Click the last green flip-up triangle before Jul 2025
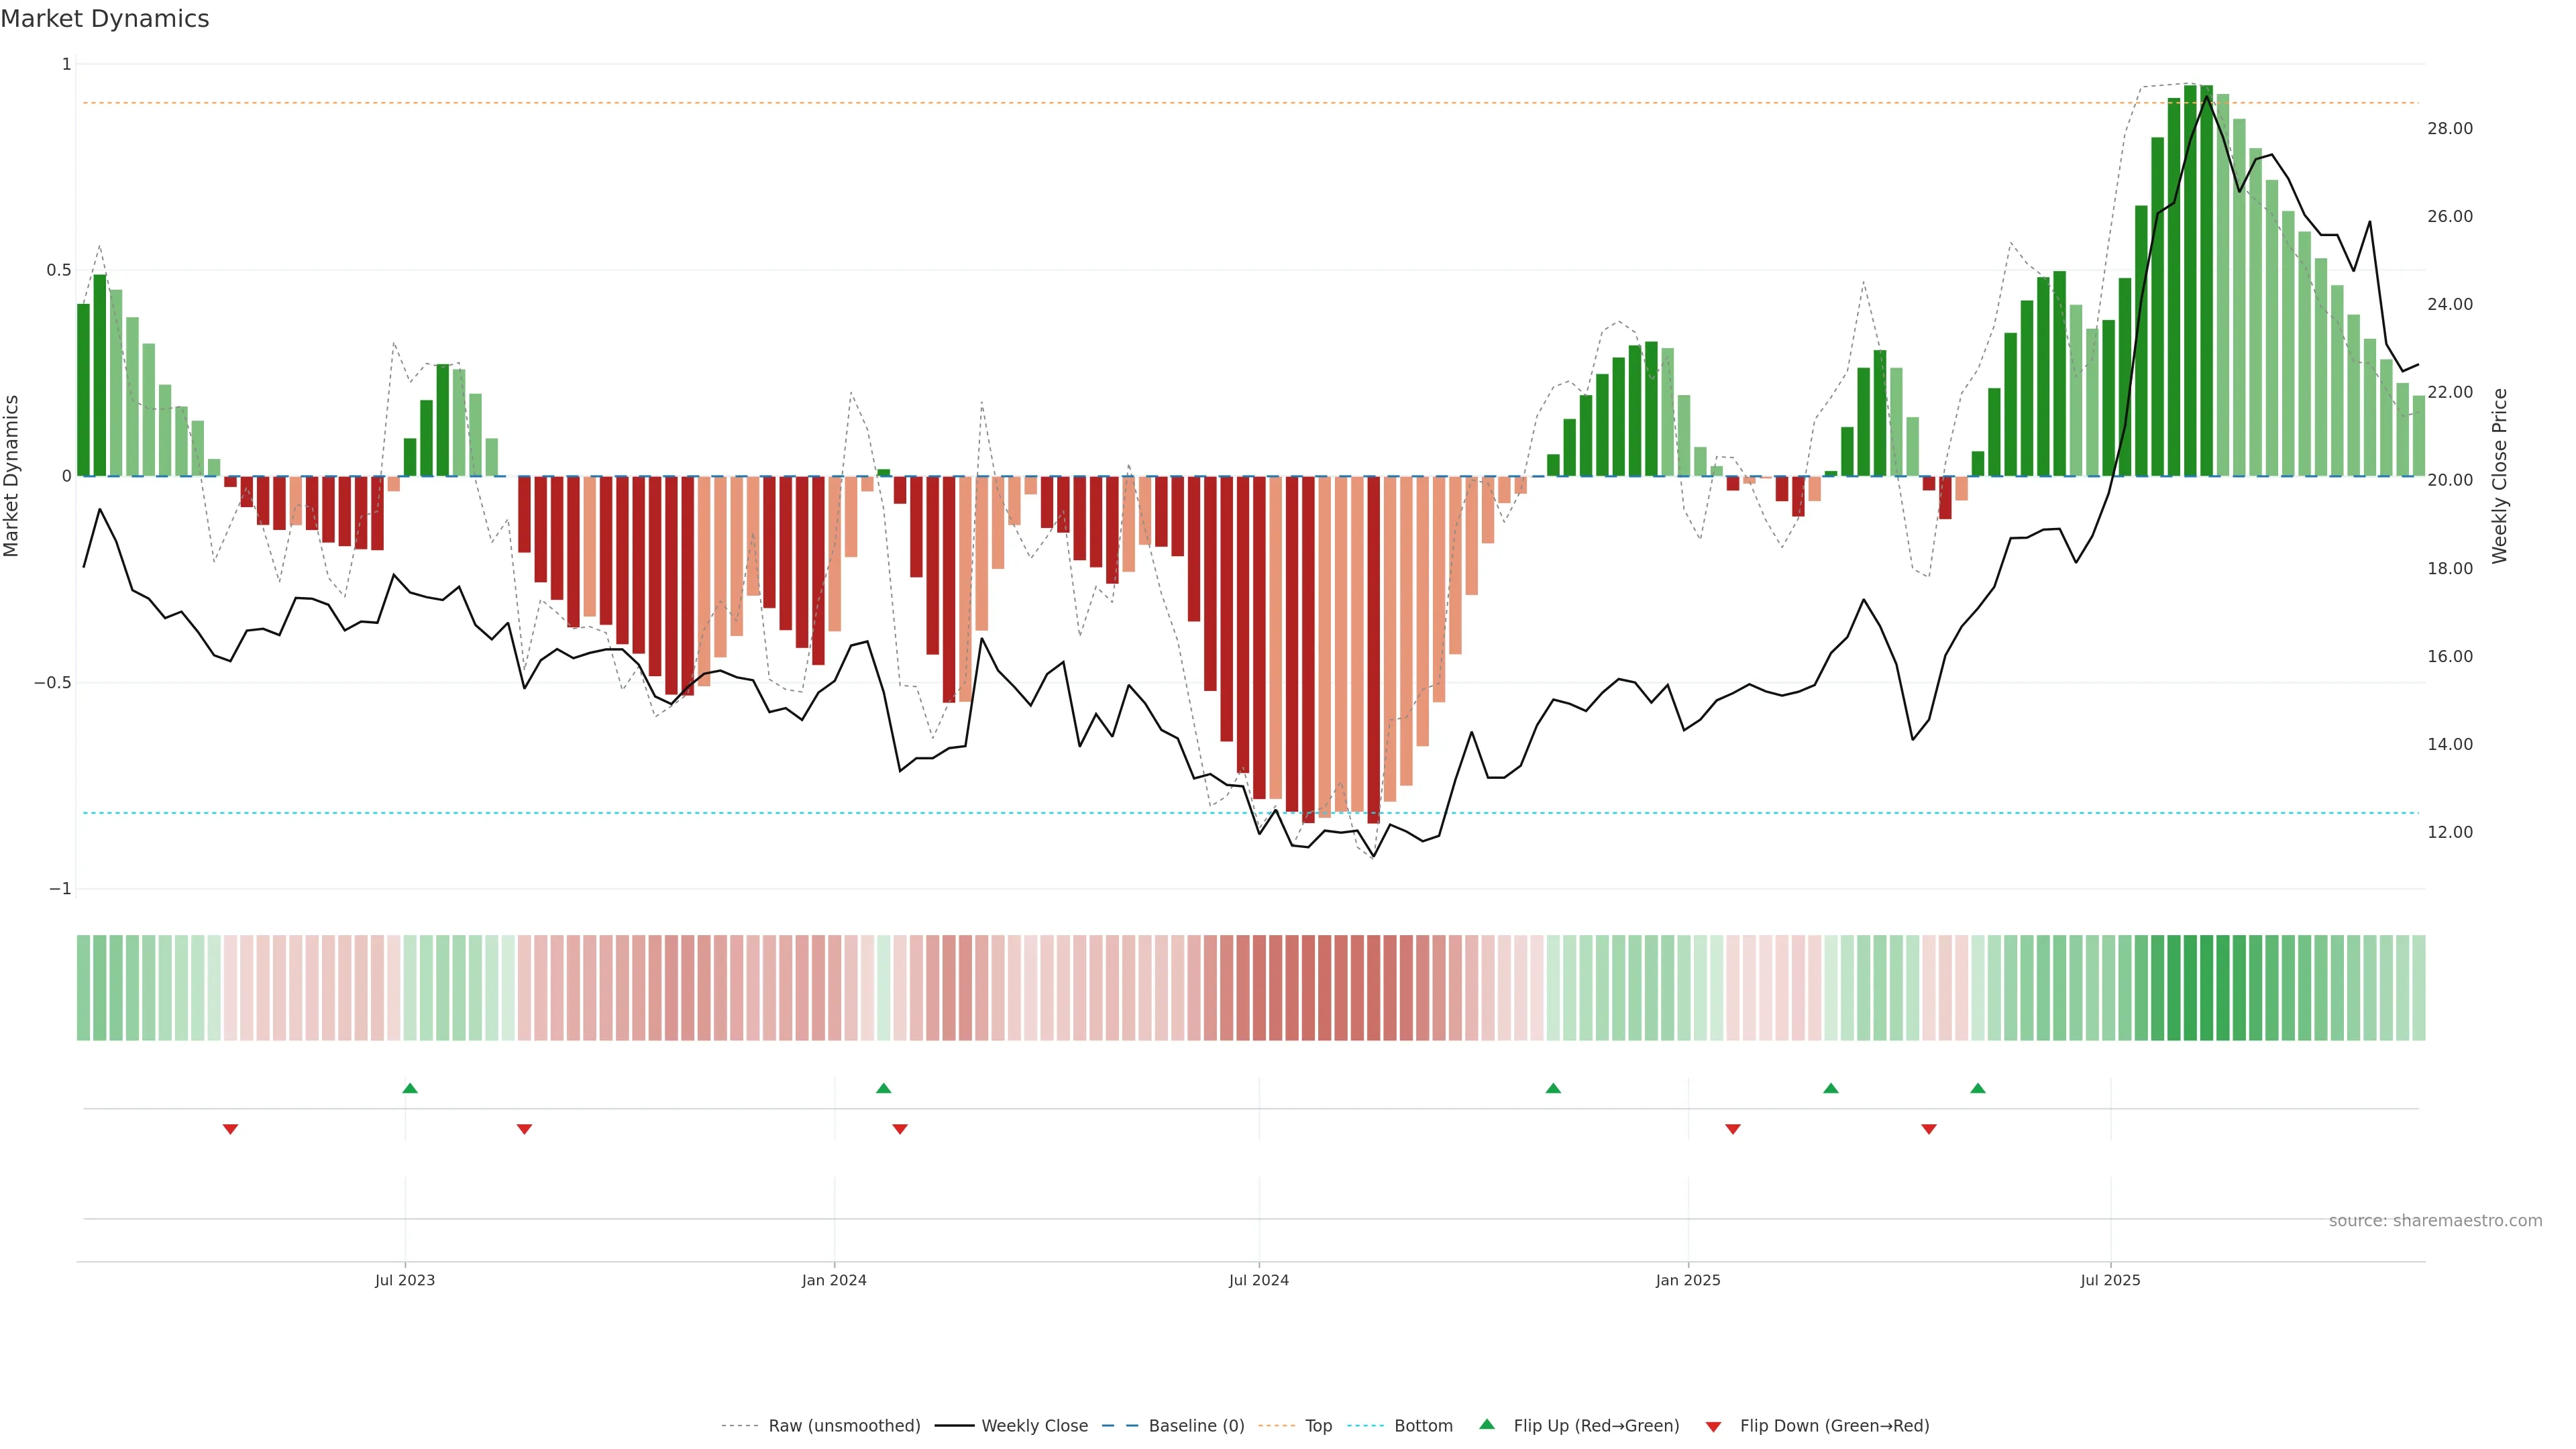 [x=1978, y=1088]
